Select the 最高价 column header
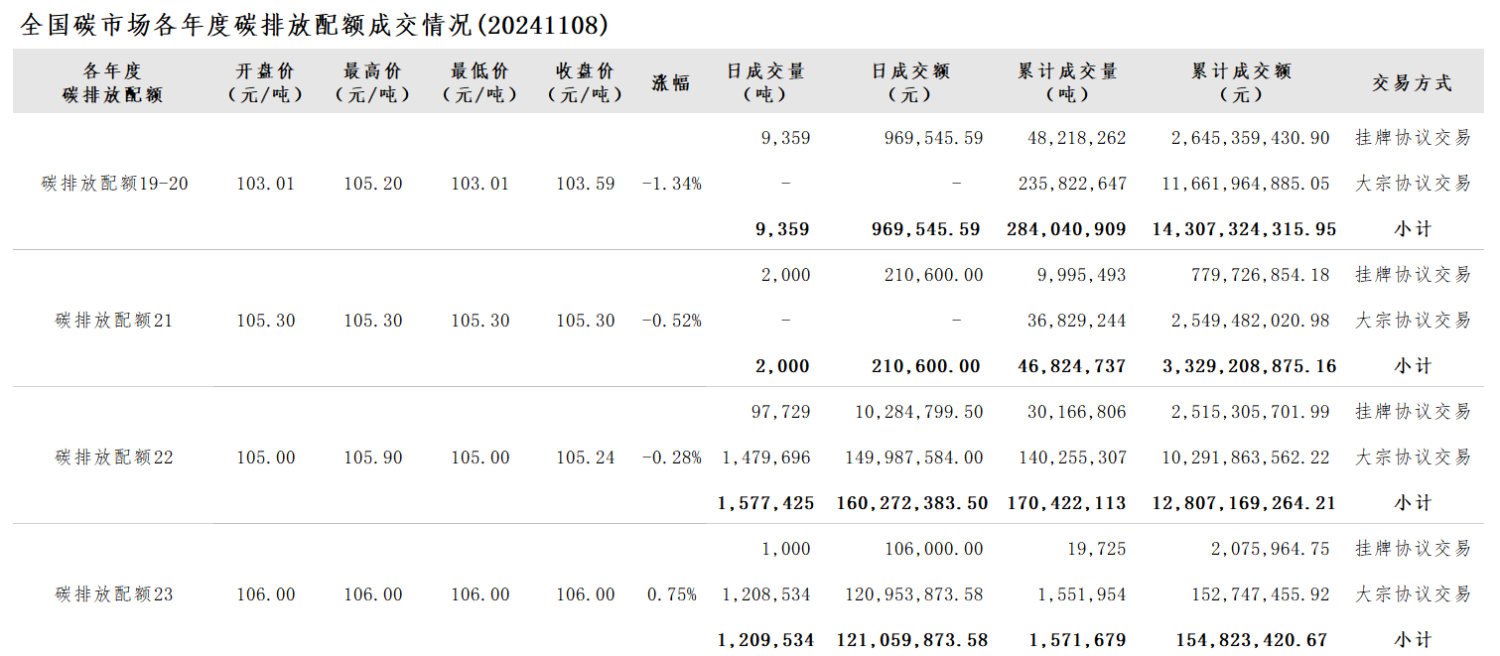Viewport: 1500px width, 656px height. (x=372, y=83)
